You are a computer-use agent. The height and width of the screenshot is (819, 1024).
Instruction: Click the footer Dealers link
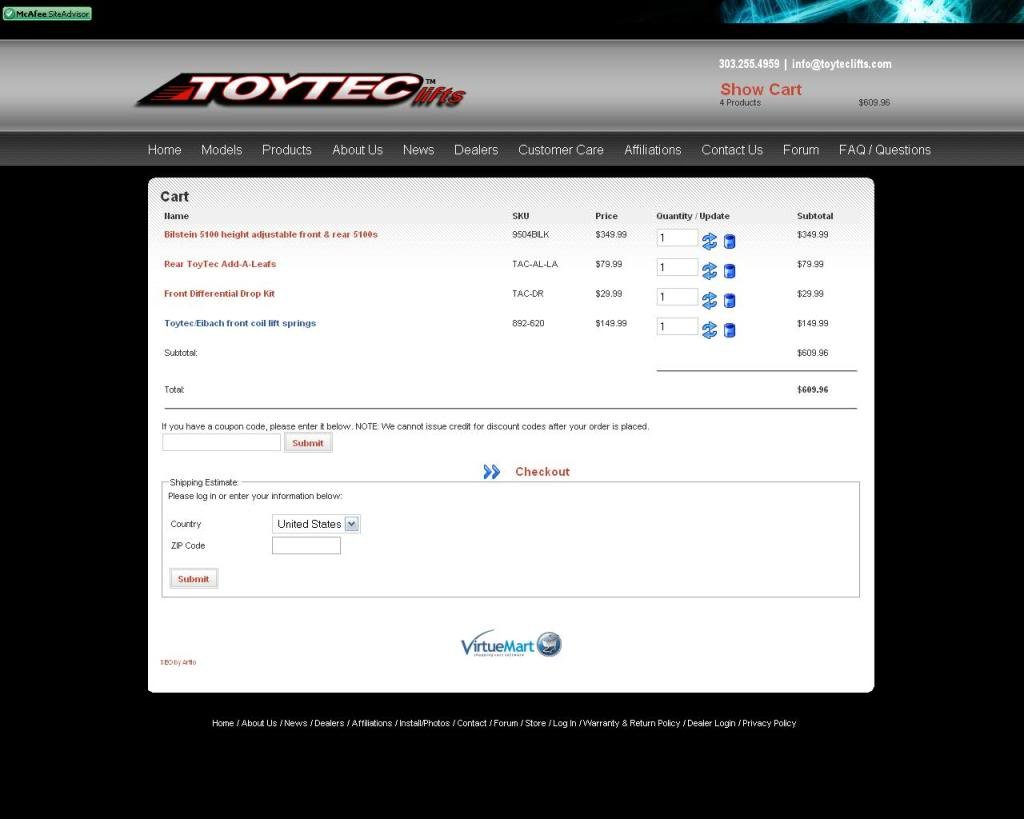pyautogui.click(x=329, y=723)
